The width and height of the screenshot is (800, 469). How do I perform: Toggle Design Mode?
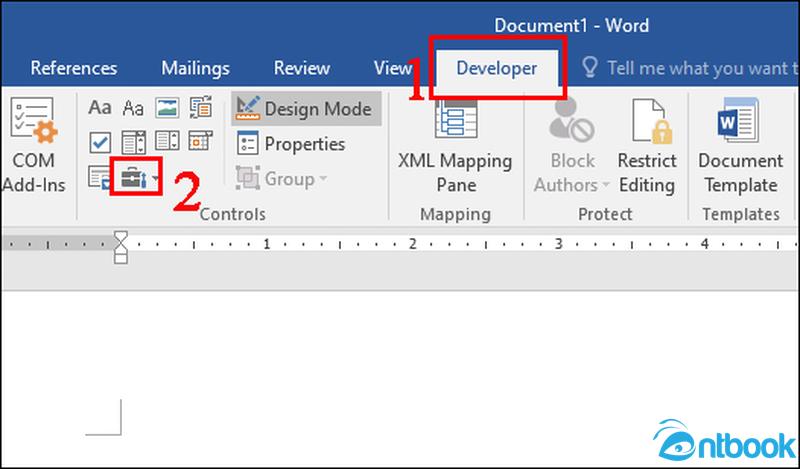click(306, 109)
